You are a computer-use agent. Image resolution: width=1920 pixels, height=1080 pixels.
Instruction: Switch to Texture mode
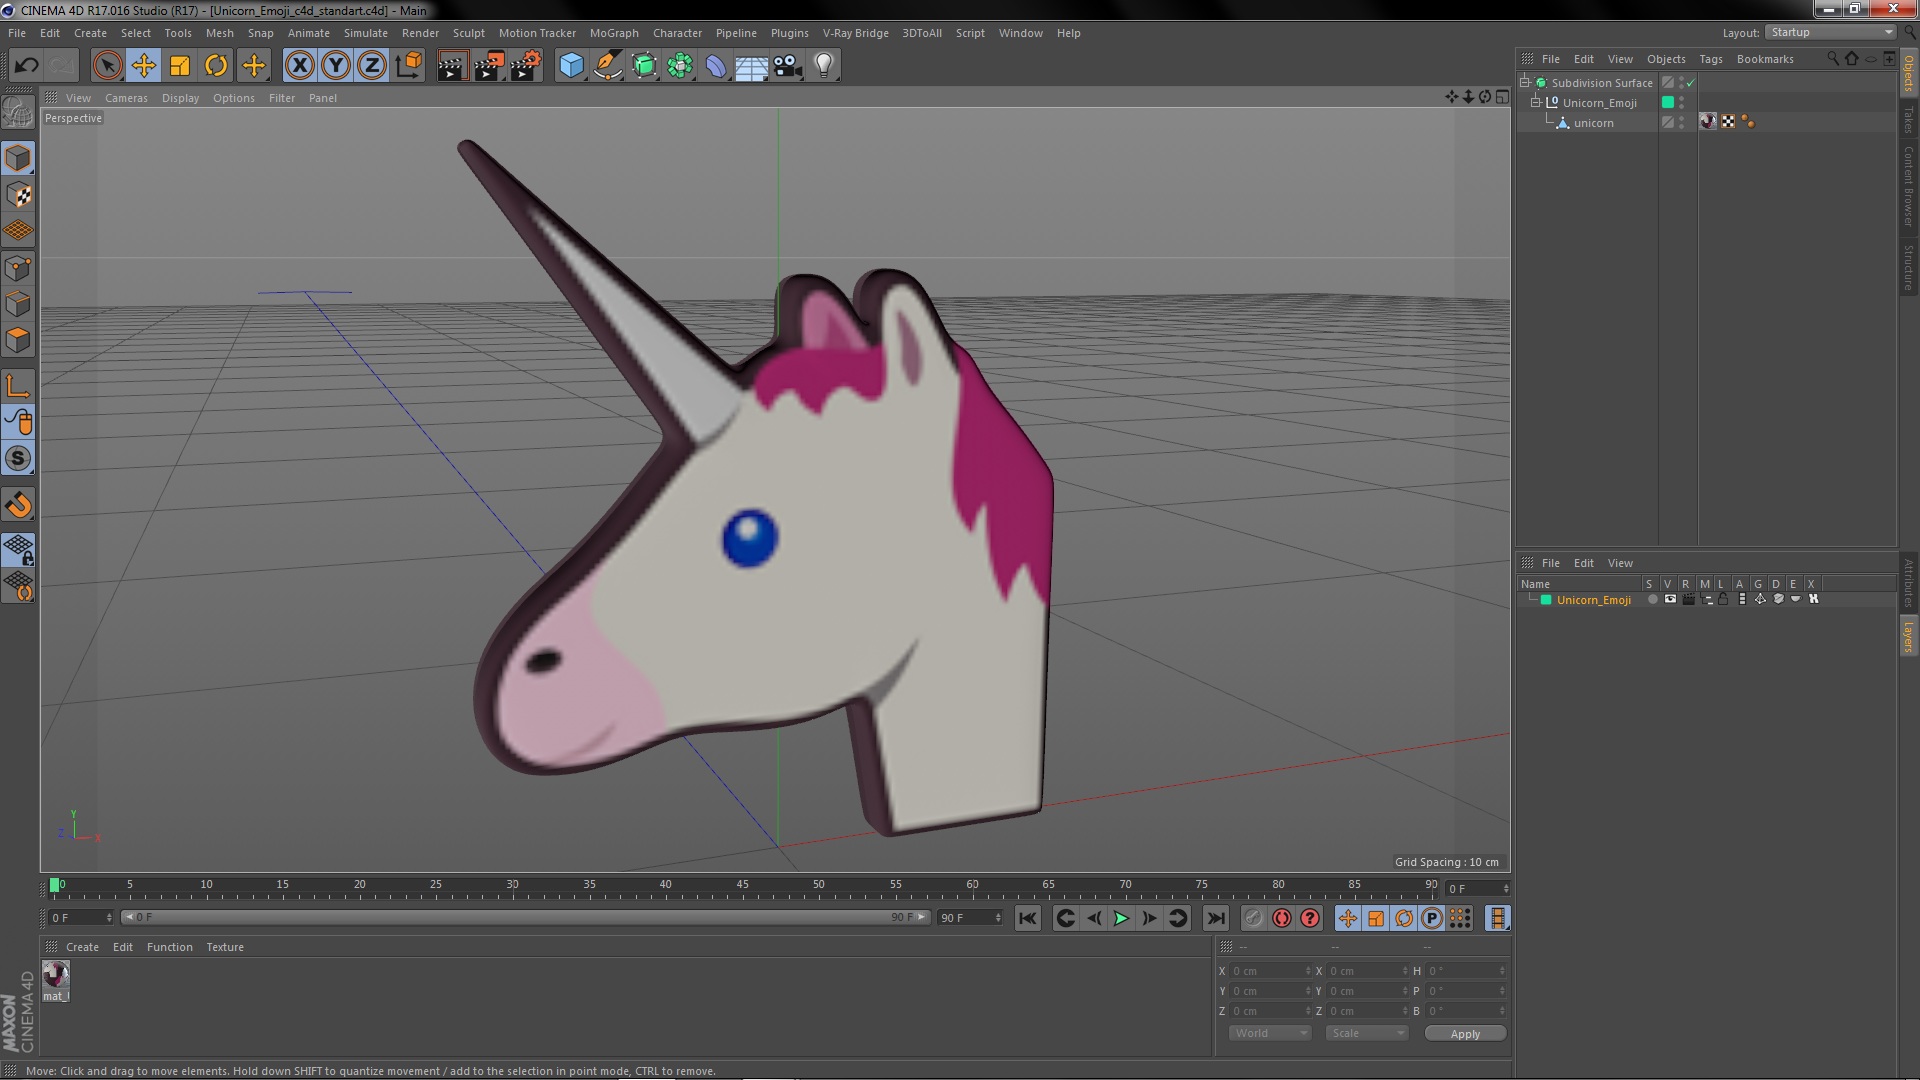[x=18, y=195]
